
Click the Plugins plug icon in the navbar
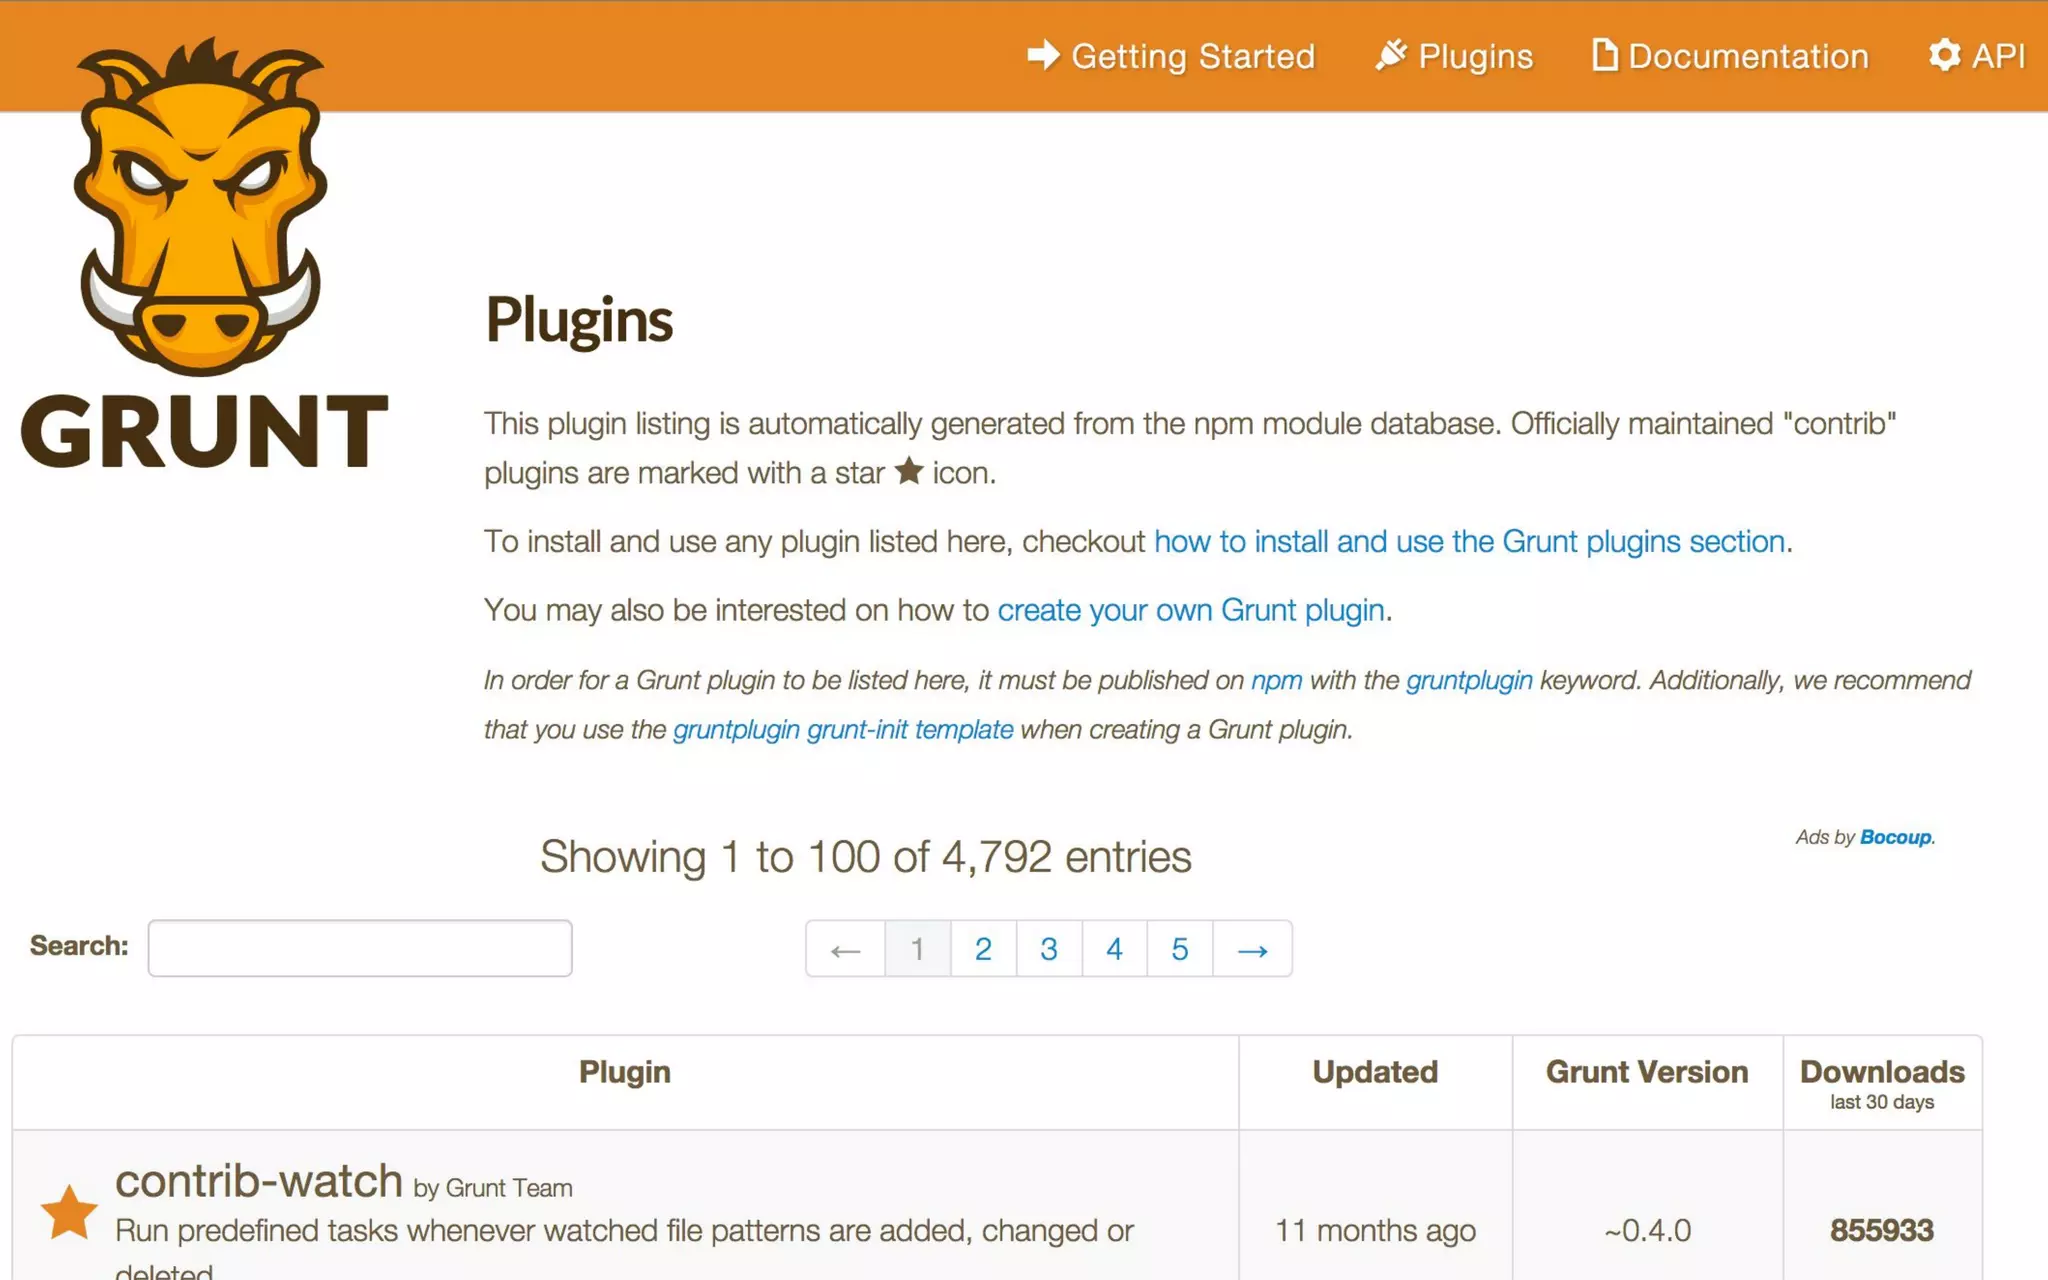(1390, 55)
